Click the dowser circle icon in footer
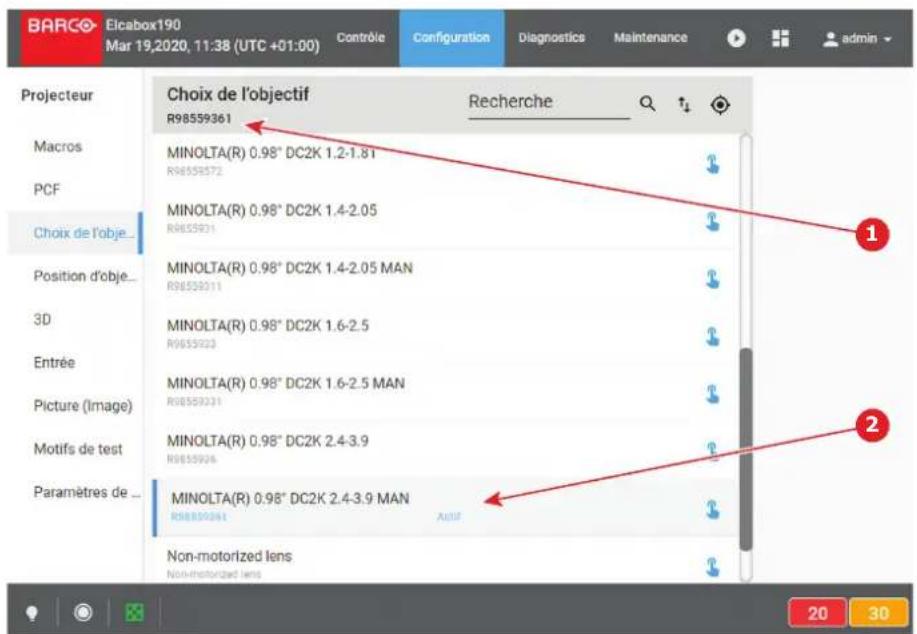Viewport: 917px width, 634px height. click(83, 612)
